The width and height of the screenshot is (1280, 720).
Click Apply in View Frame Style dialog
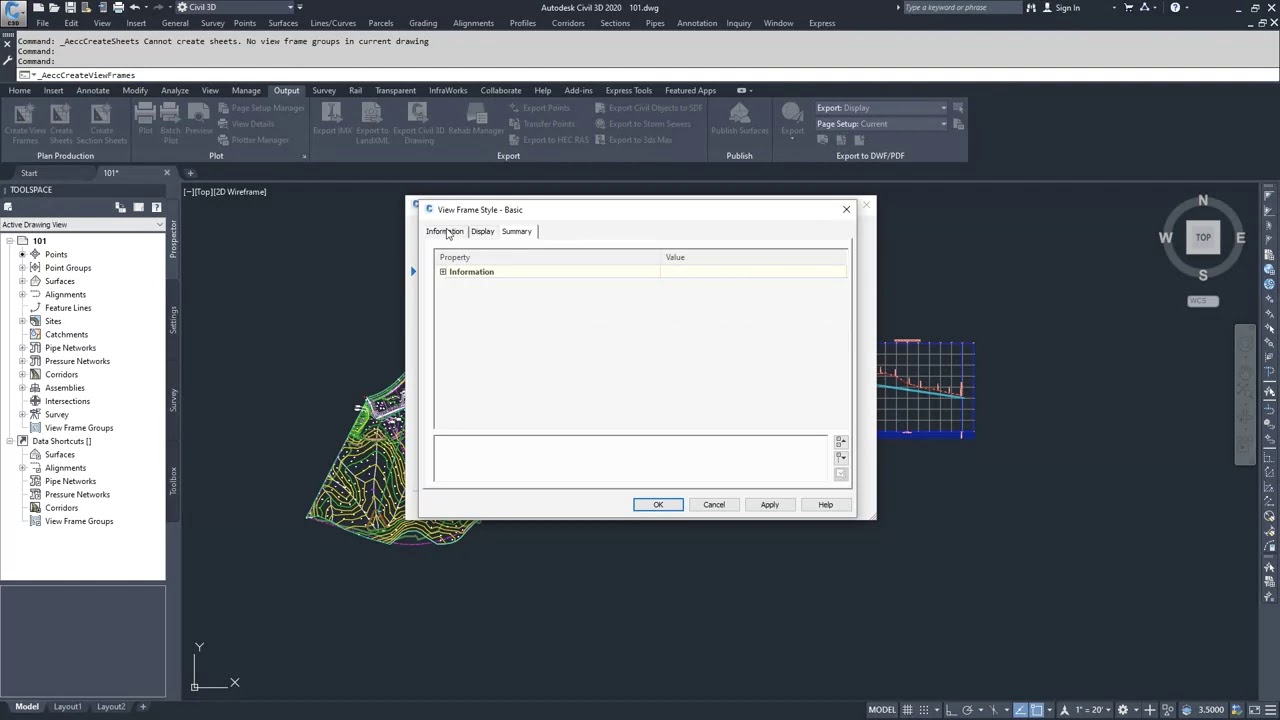coord(769,504)
